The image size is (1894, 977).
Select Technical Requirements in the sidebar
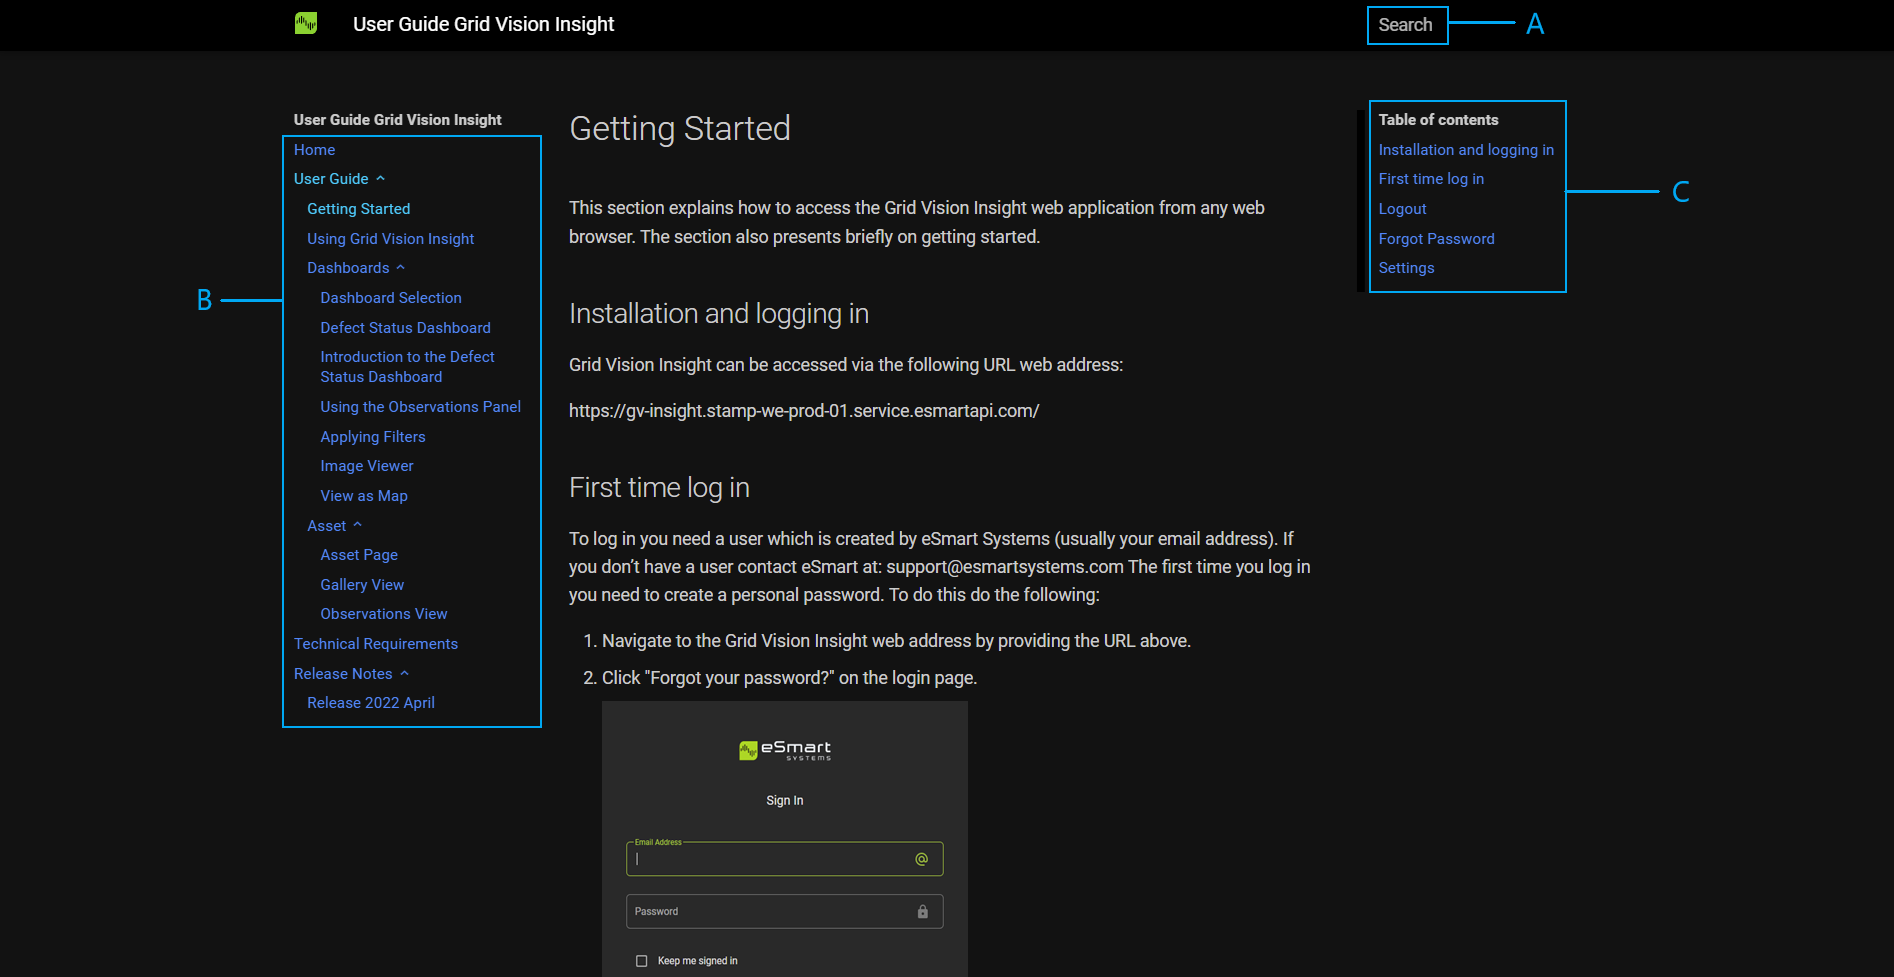(376, 644)
